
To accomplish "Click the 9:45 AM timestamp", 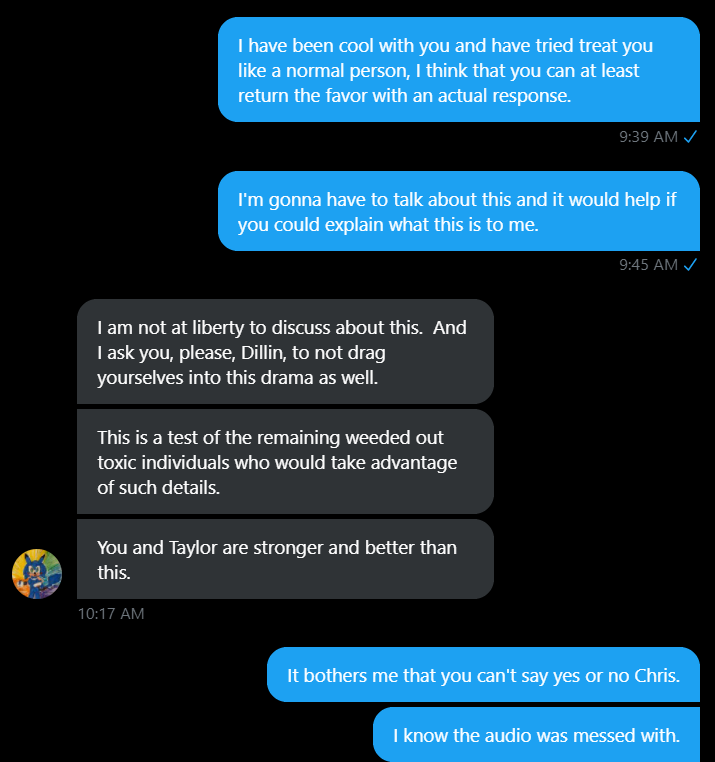I will click(648, 265).
